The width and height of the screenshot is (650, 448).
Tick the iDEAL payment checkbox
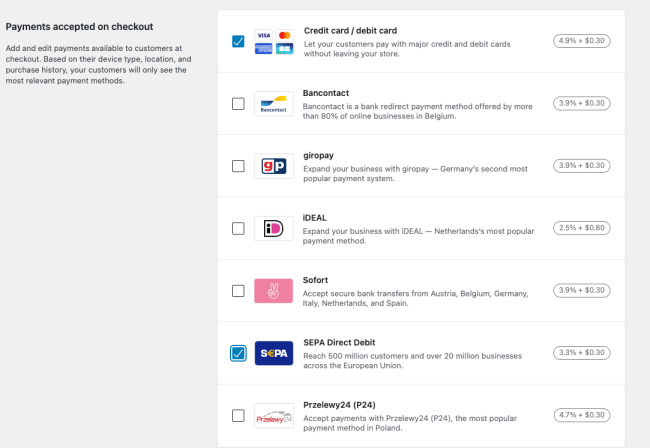(x=238, y=228)
